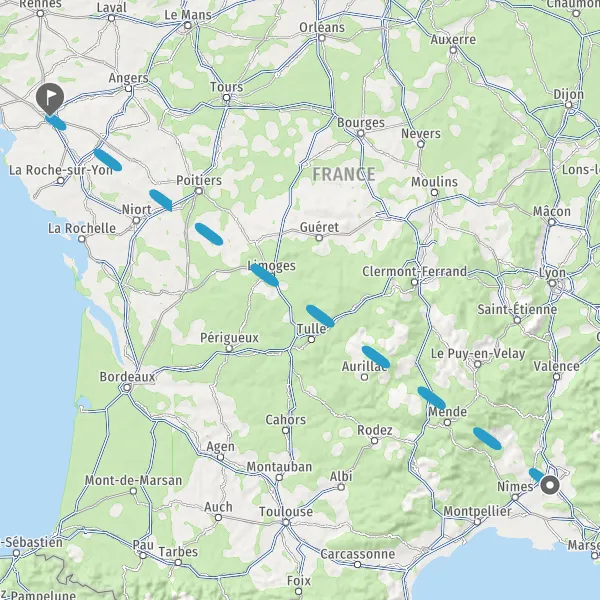
Task: Click the FRANCE country label
Action: click(344, 174)
